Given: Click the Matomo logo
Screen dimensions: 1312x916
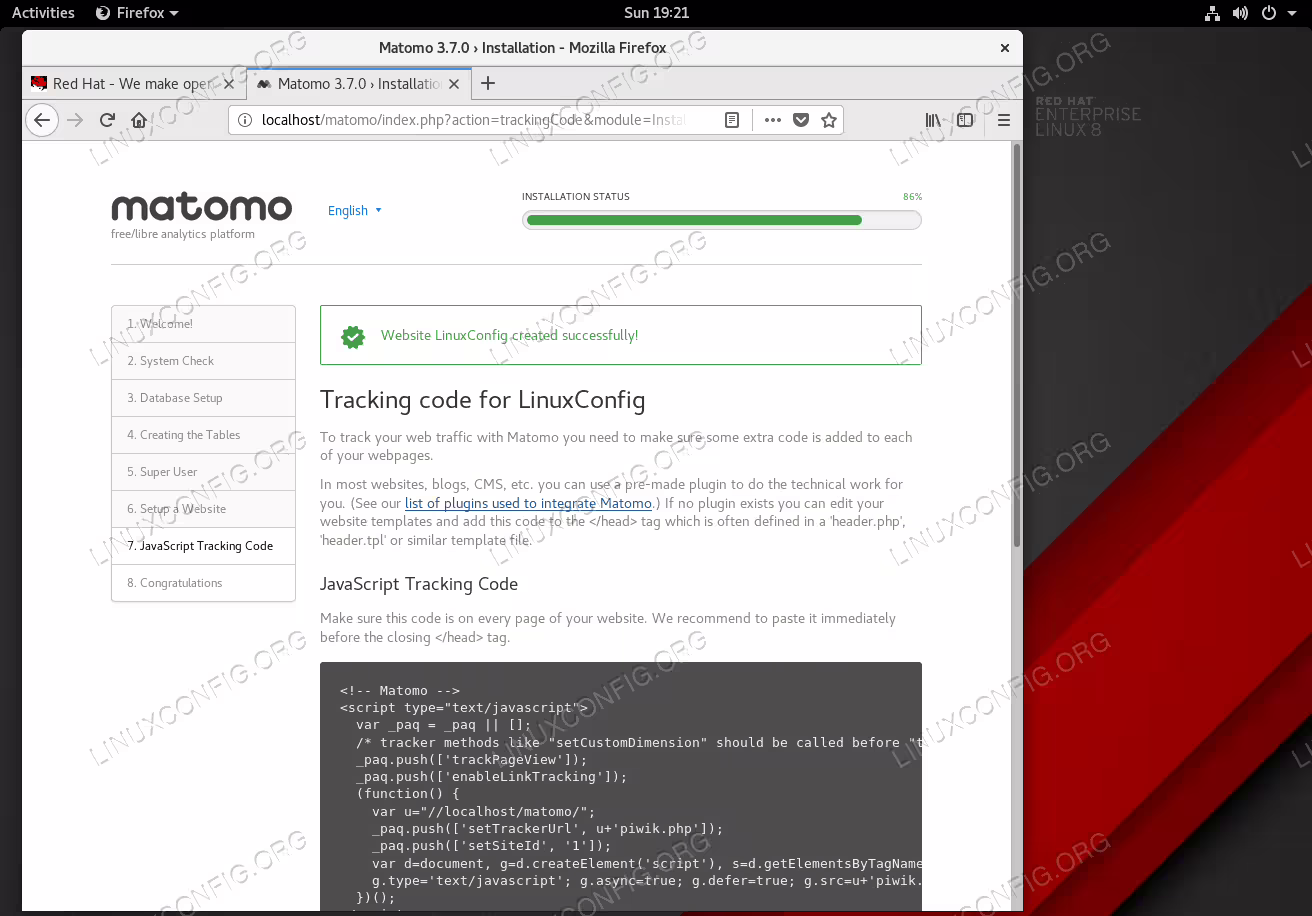Looking at the screenshot, I should click(201, 208).
